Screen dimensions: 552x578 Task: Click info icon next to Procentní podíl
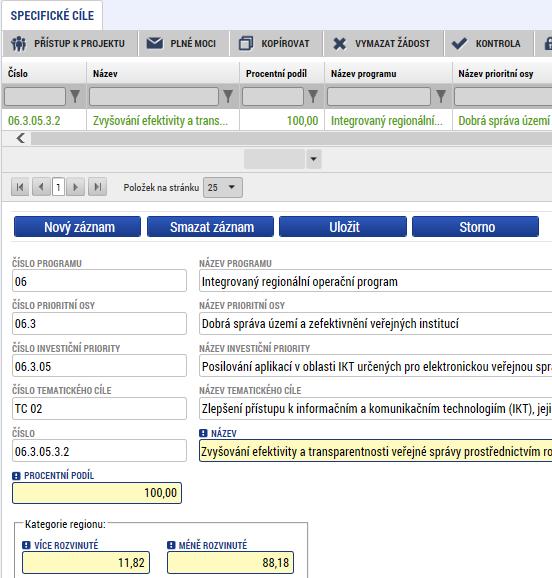(x=16, y=476)
